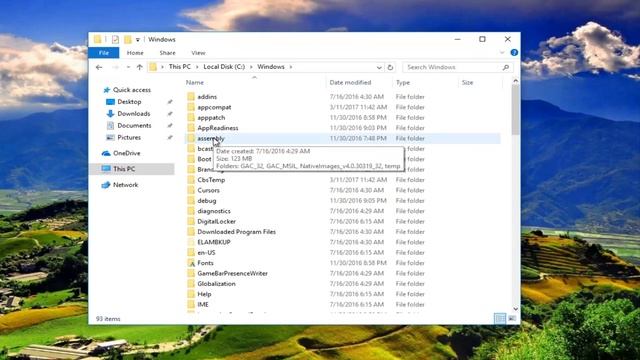This screenshot has width=640, height=360.
Task: Unpin Desktop using its pin icon
Action: pyautogui.click(x=170, y=102)
